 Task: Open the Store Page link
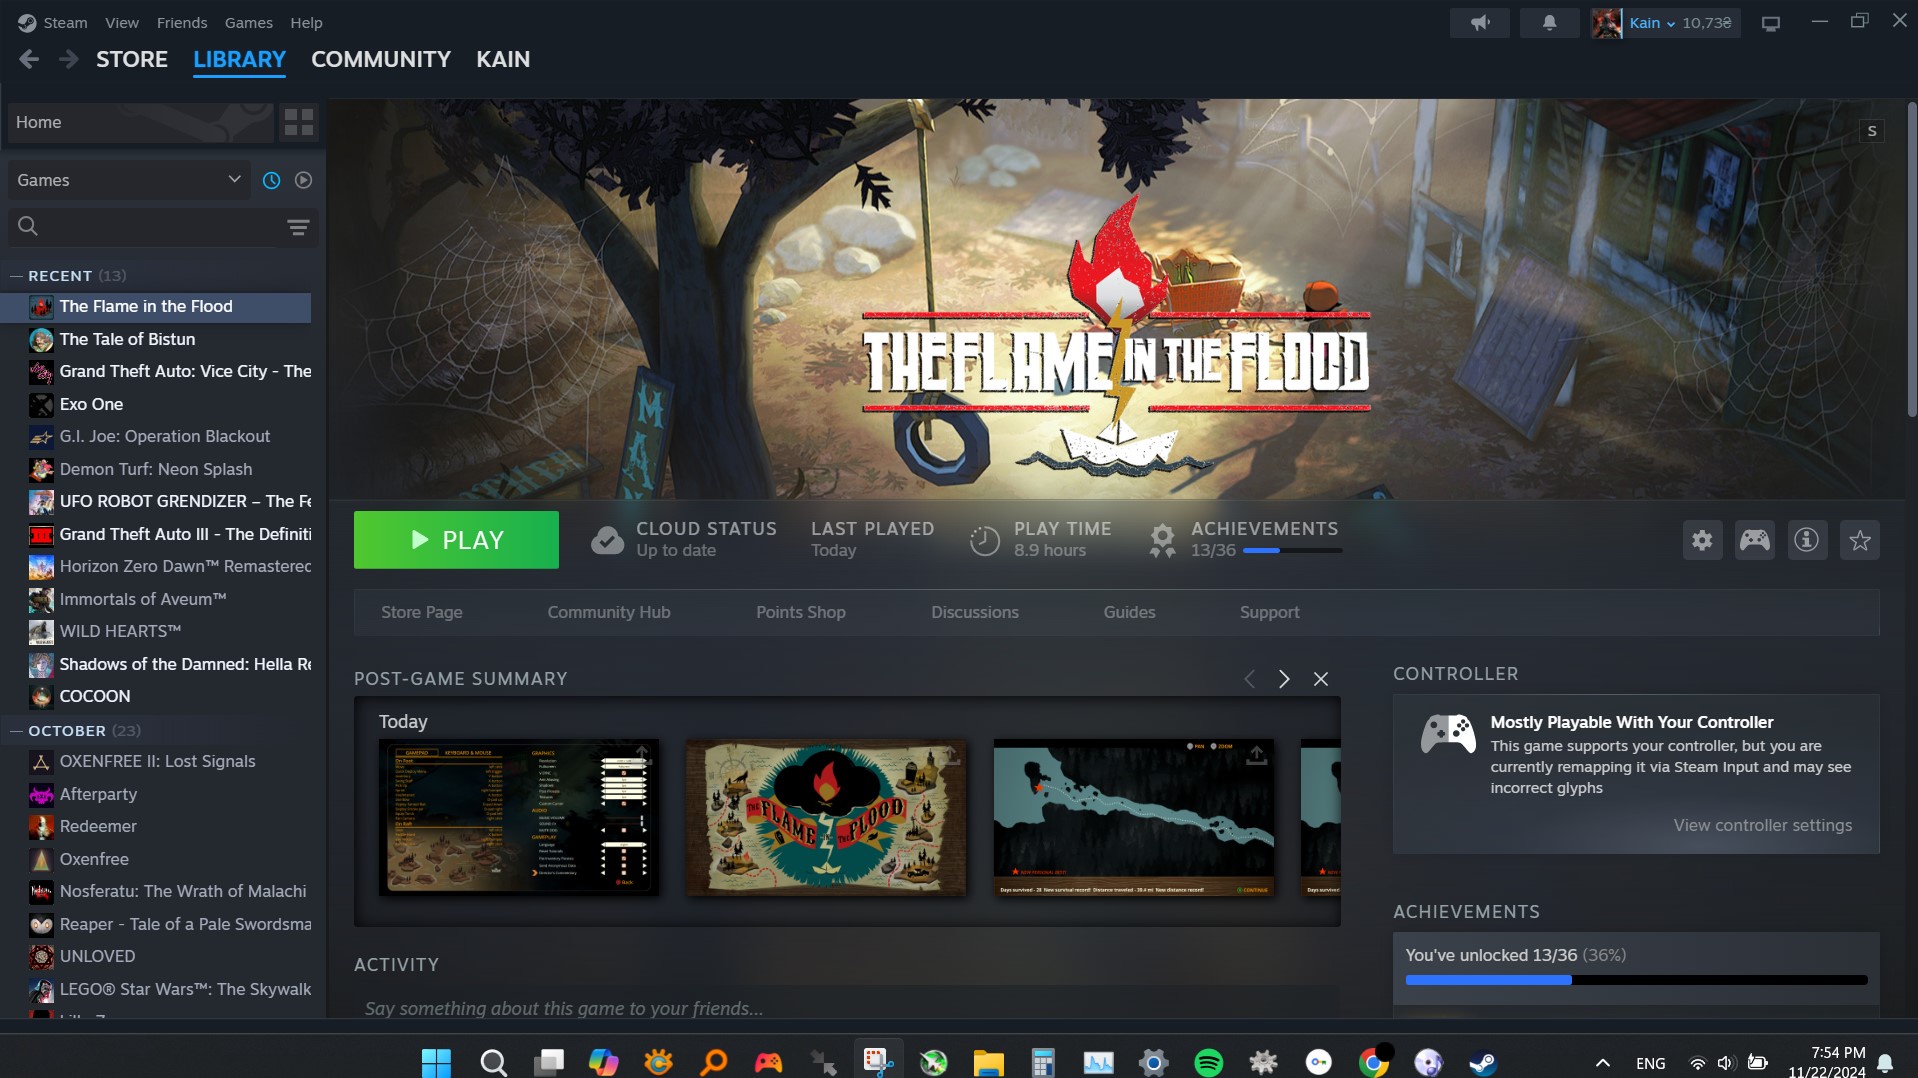422,612
